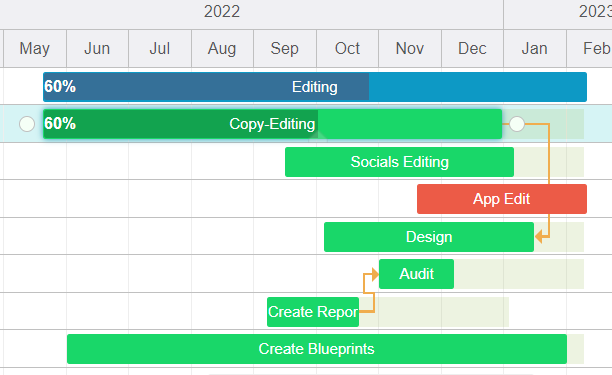Image resolution: width=612 pixels, height=375 pixels.
Task: Select the red App Edit task
Action: tap(502, 199)
